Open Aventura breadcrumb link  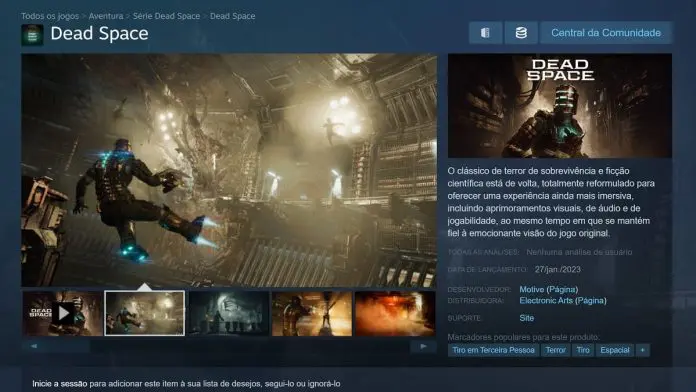coord(106,16)
